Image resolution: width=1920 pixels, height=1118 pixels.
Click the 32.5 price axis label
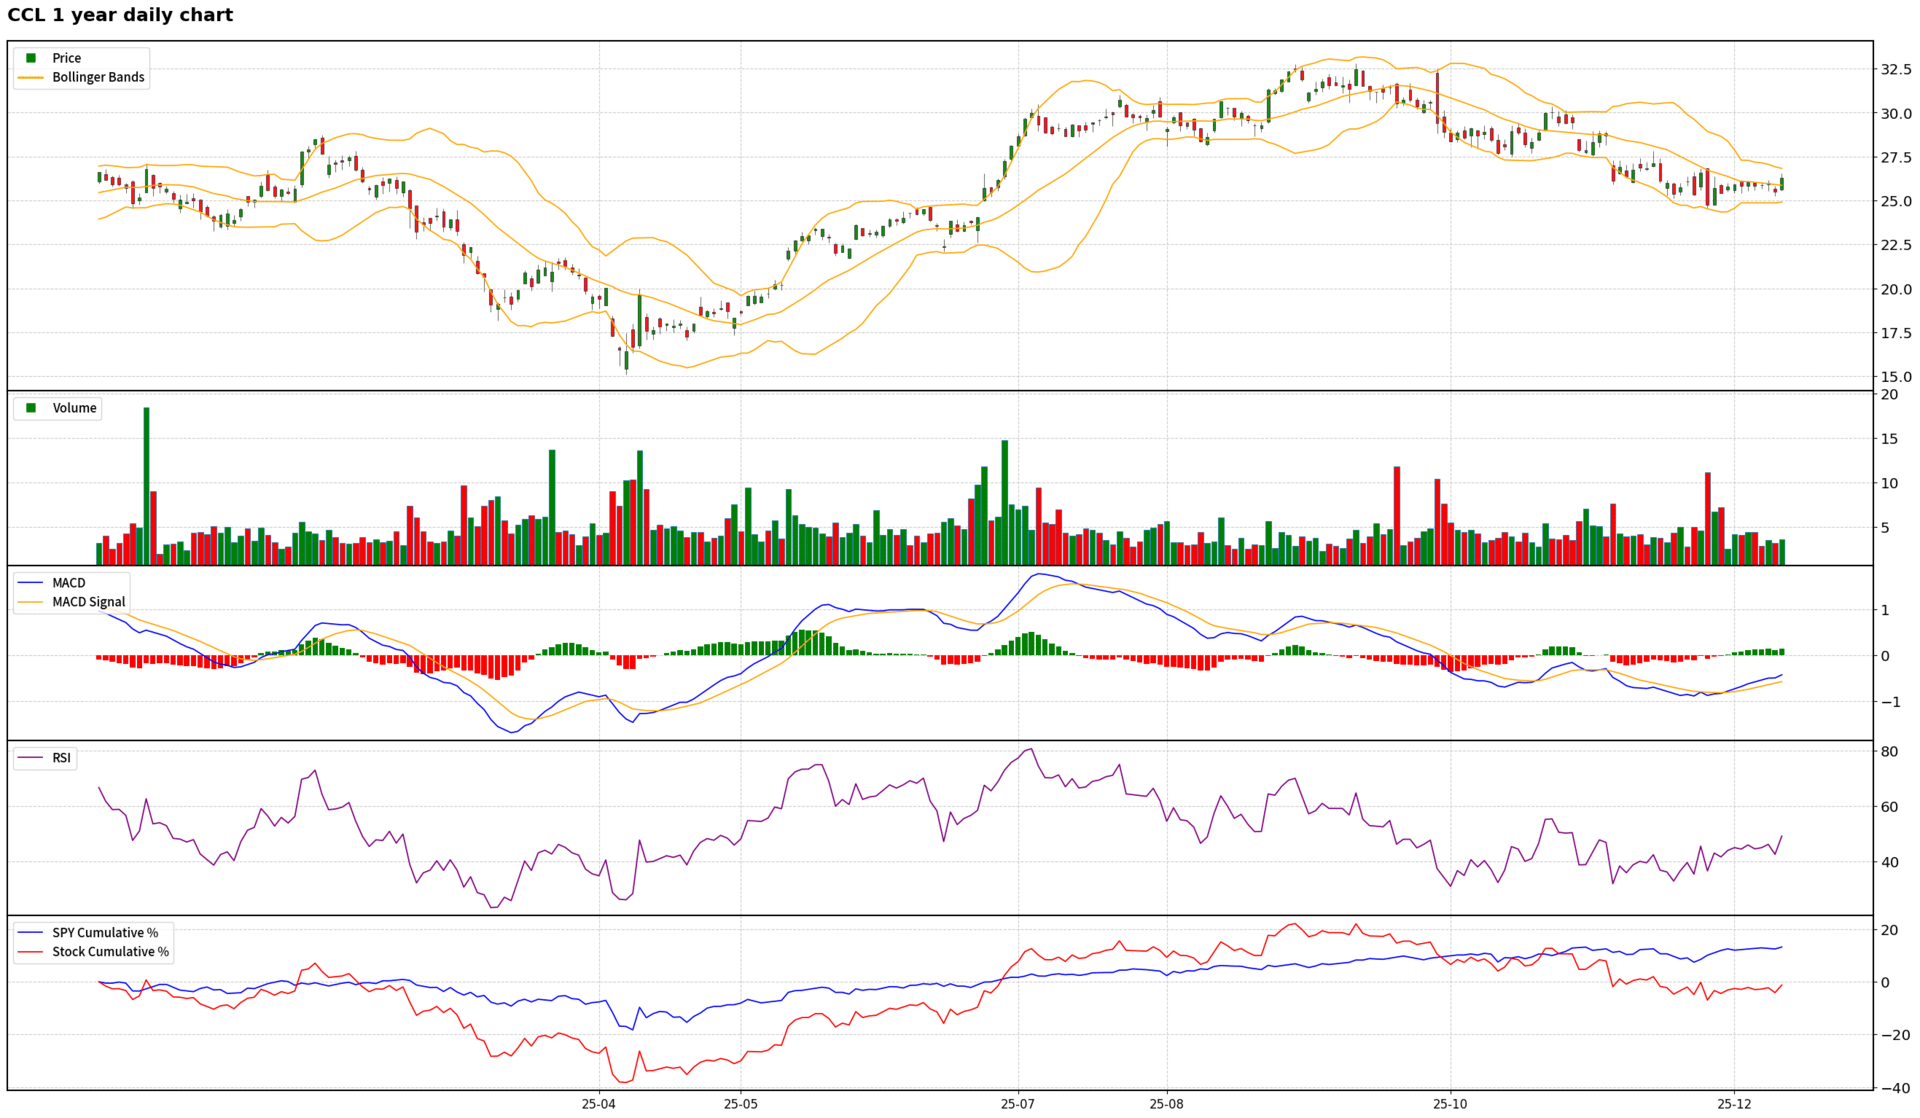(1896, 70)
